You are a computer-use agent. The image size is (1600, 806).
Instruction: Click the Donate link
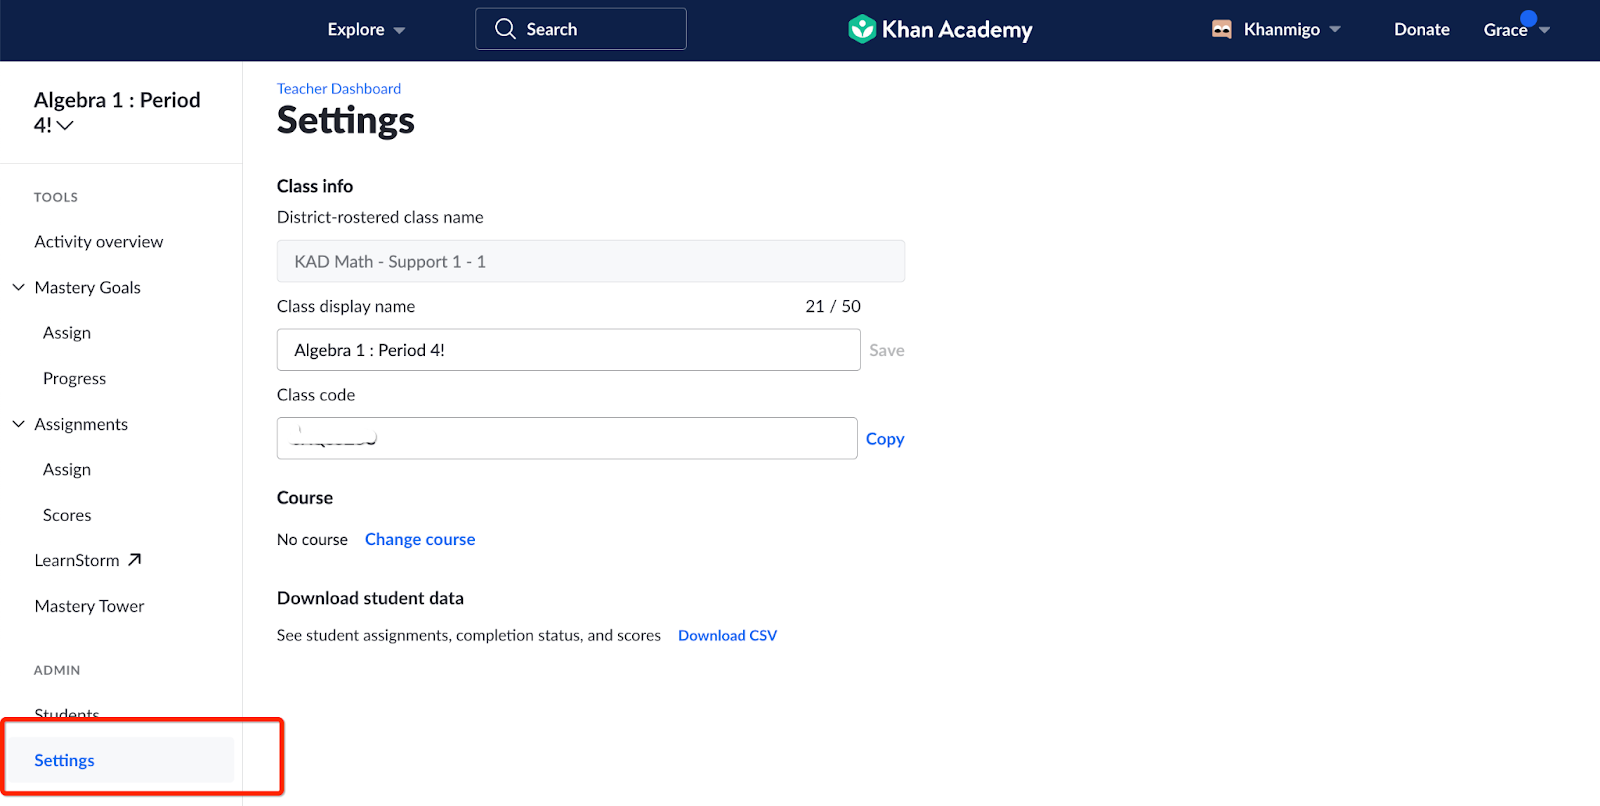[x=1422, y=30]
